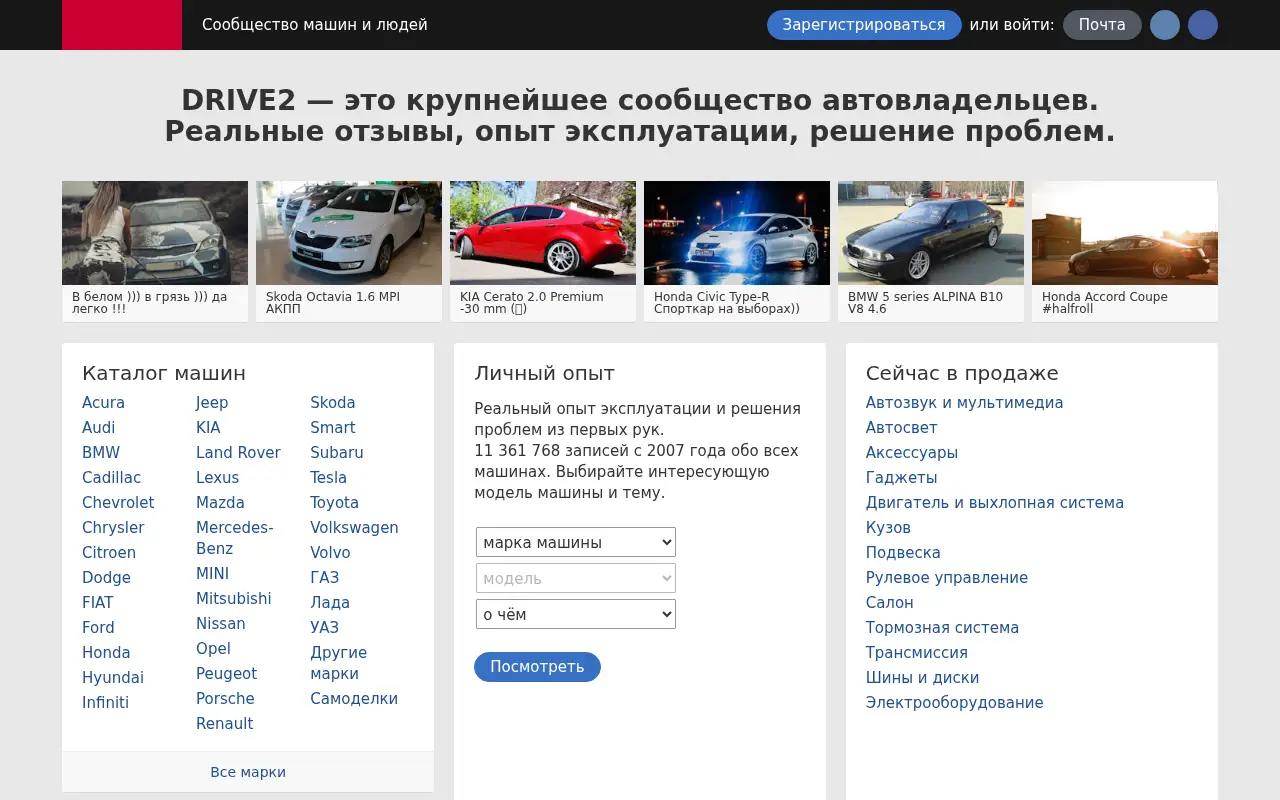Viewport: 1280px width, 800px height.
Task: Open the Электрооборудование sale category
Action: click(x=954, y=703)
